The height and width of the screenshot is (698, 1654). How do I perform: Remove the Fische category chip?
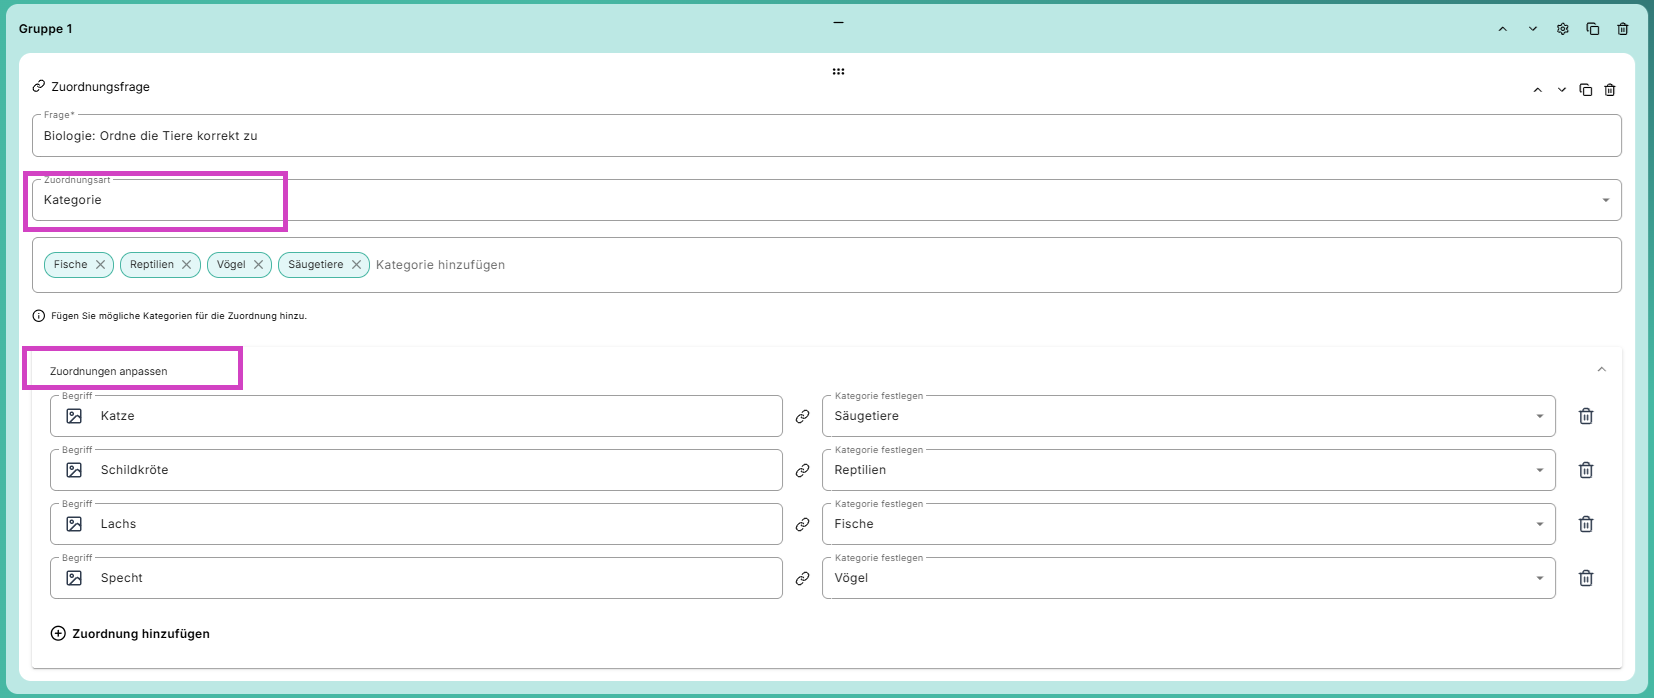[x=100, y=265]
